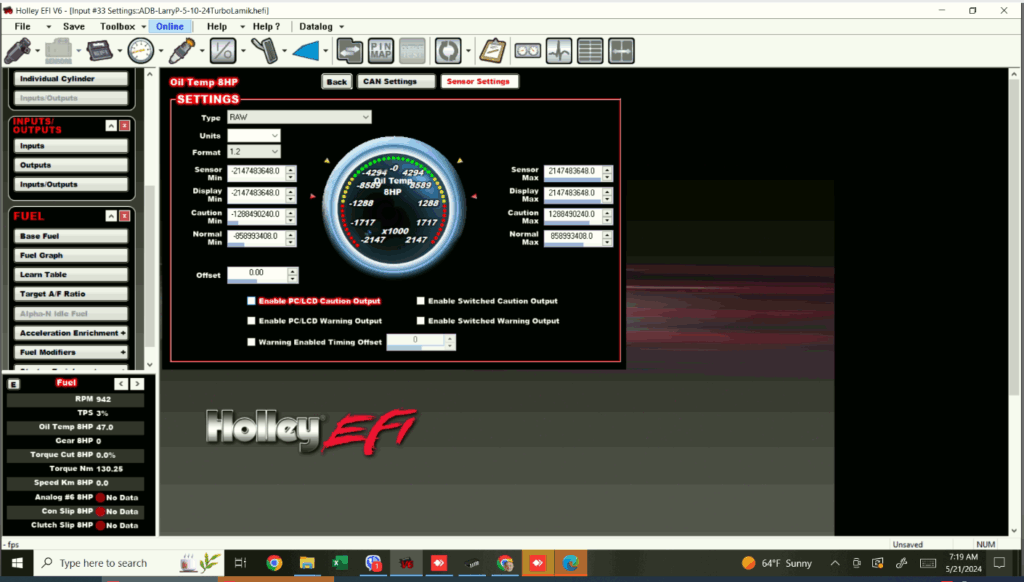The width and height of the screenshot is (1024, 582).
Task: Click the last toolbar layout icon
Action: 622,50
